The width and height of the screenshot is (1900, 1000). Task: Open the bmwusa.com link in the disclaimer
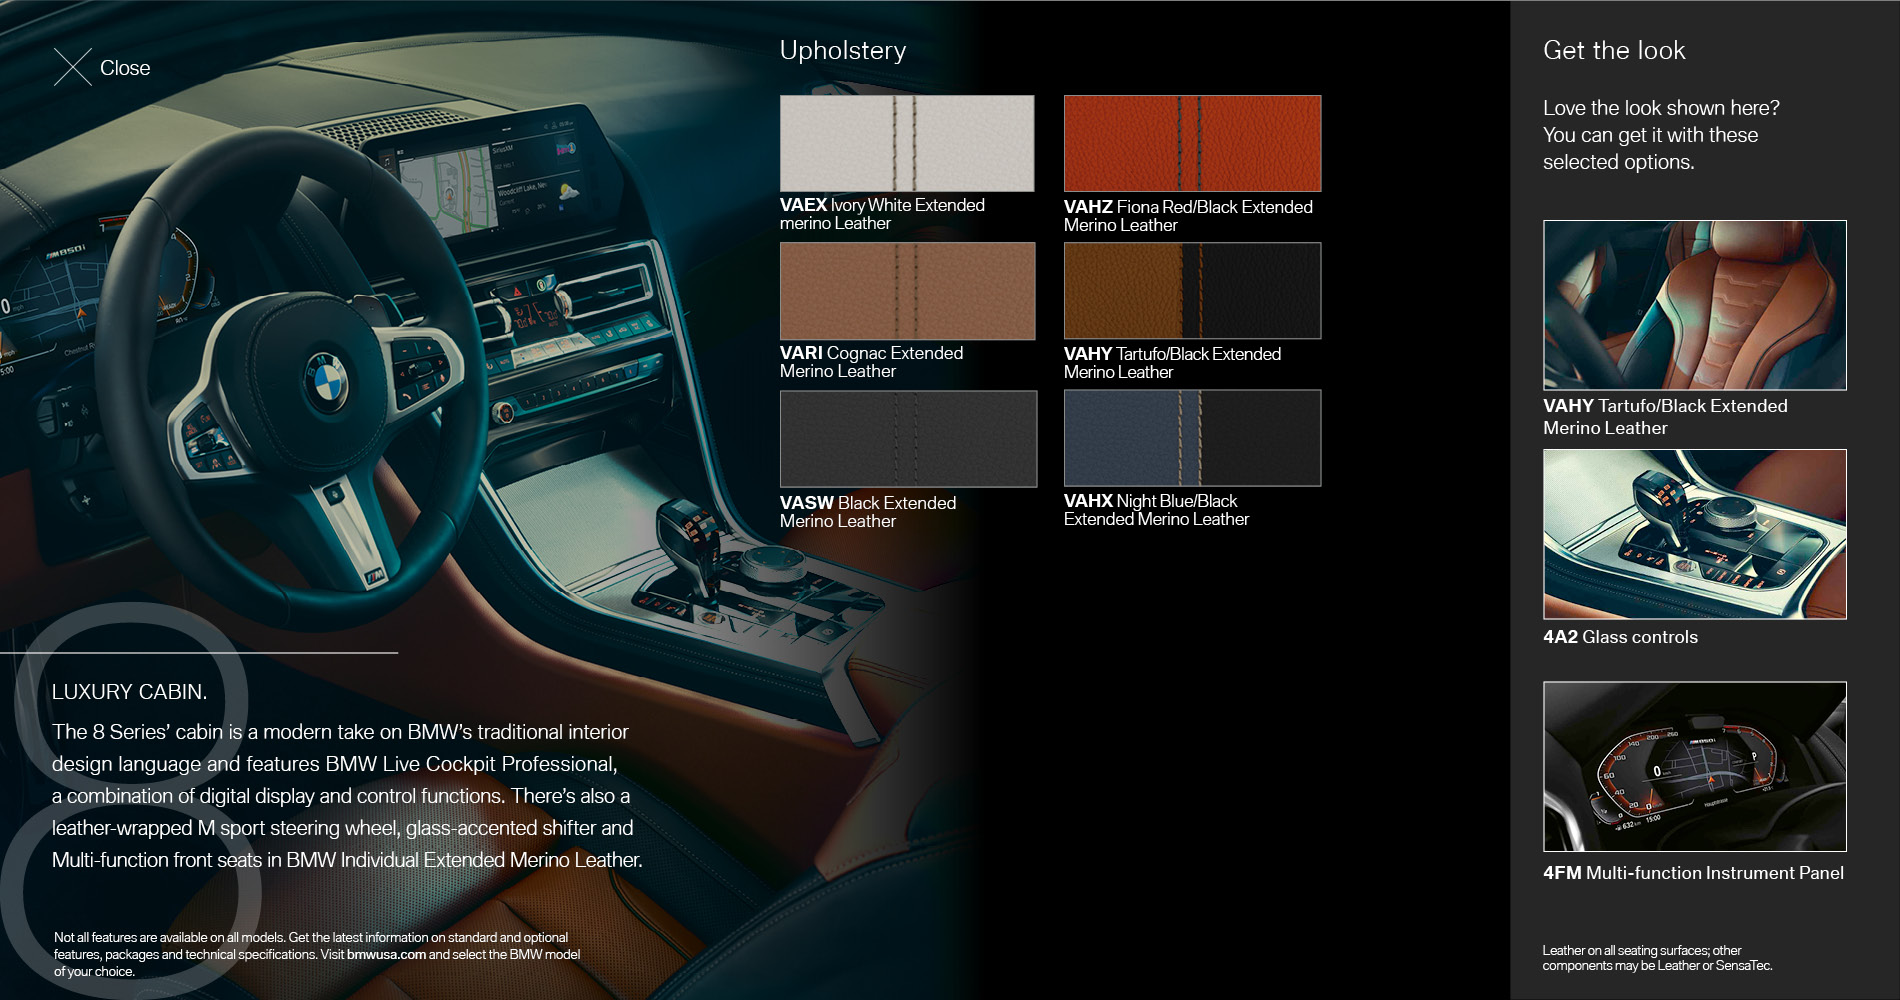[386, 954]
